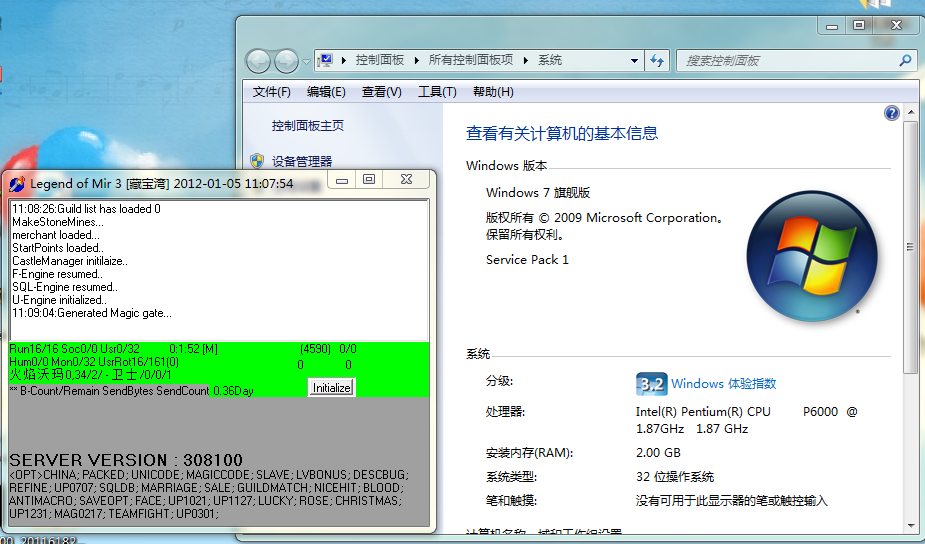Click the Legend of Mir 3 title bar icon

coord(17,183)
